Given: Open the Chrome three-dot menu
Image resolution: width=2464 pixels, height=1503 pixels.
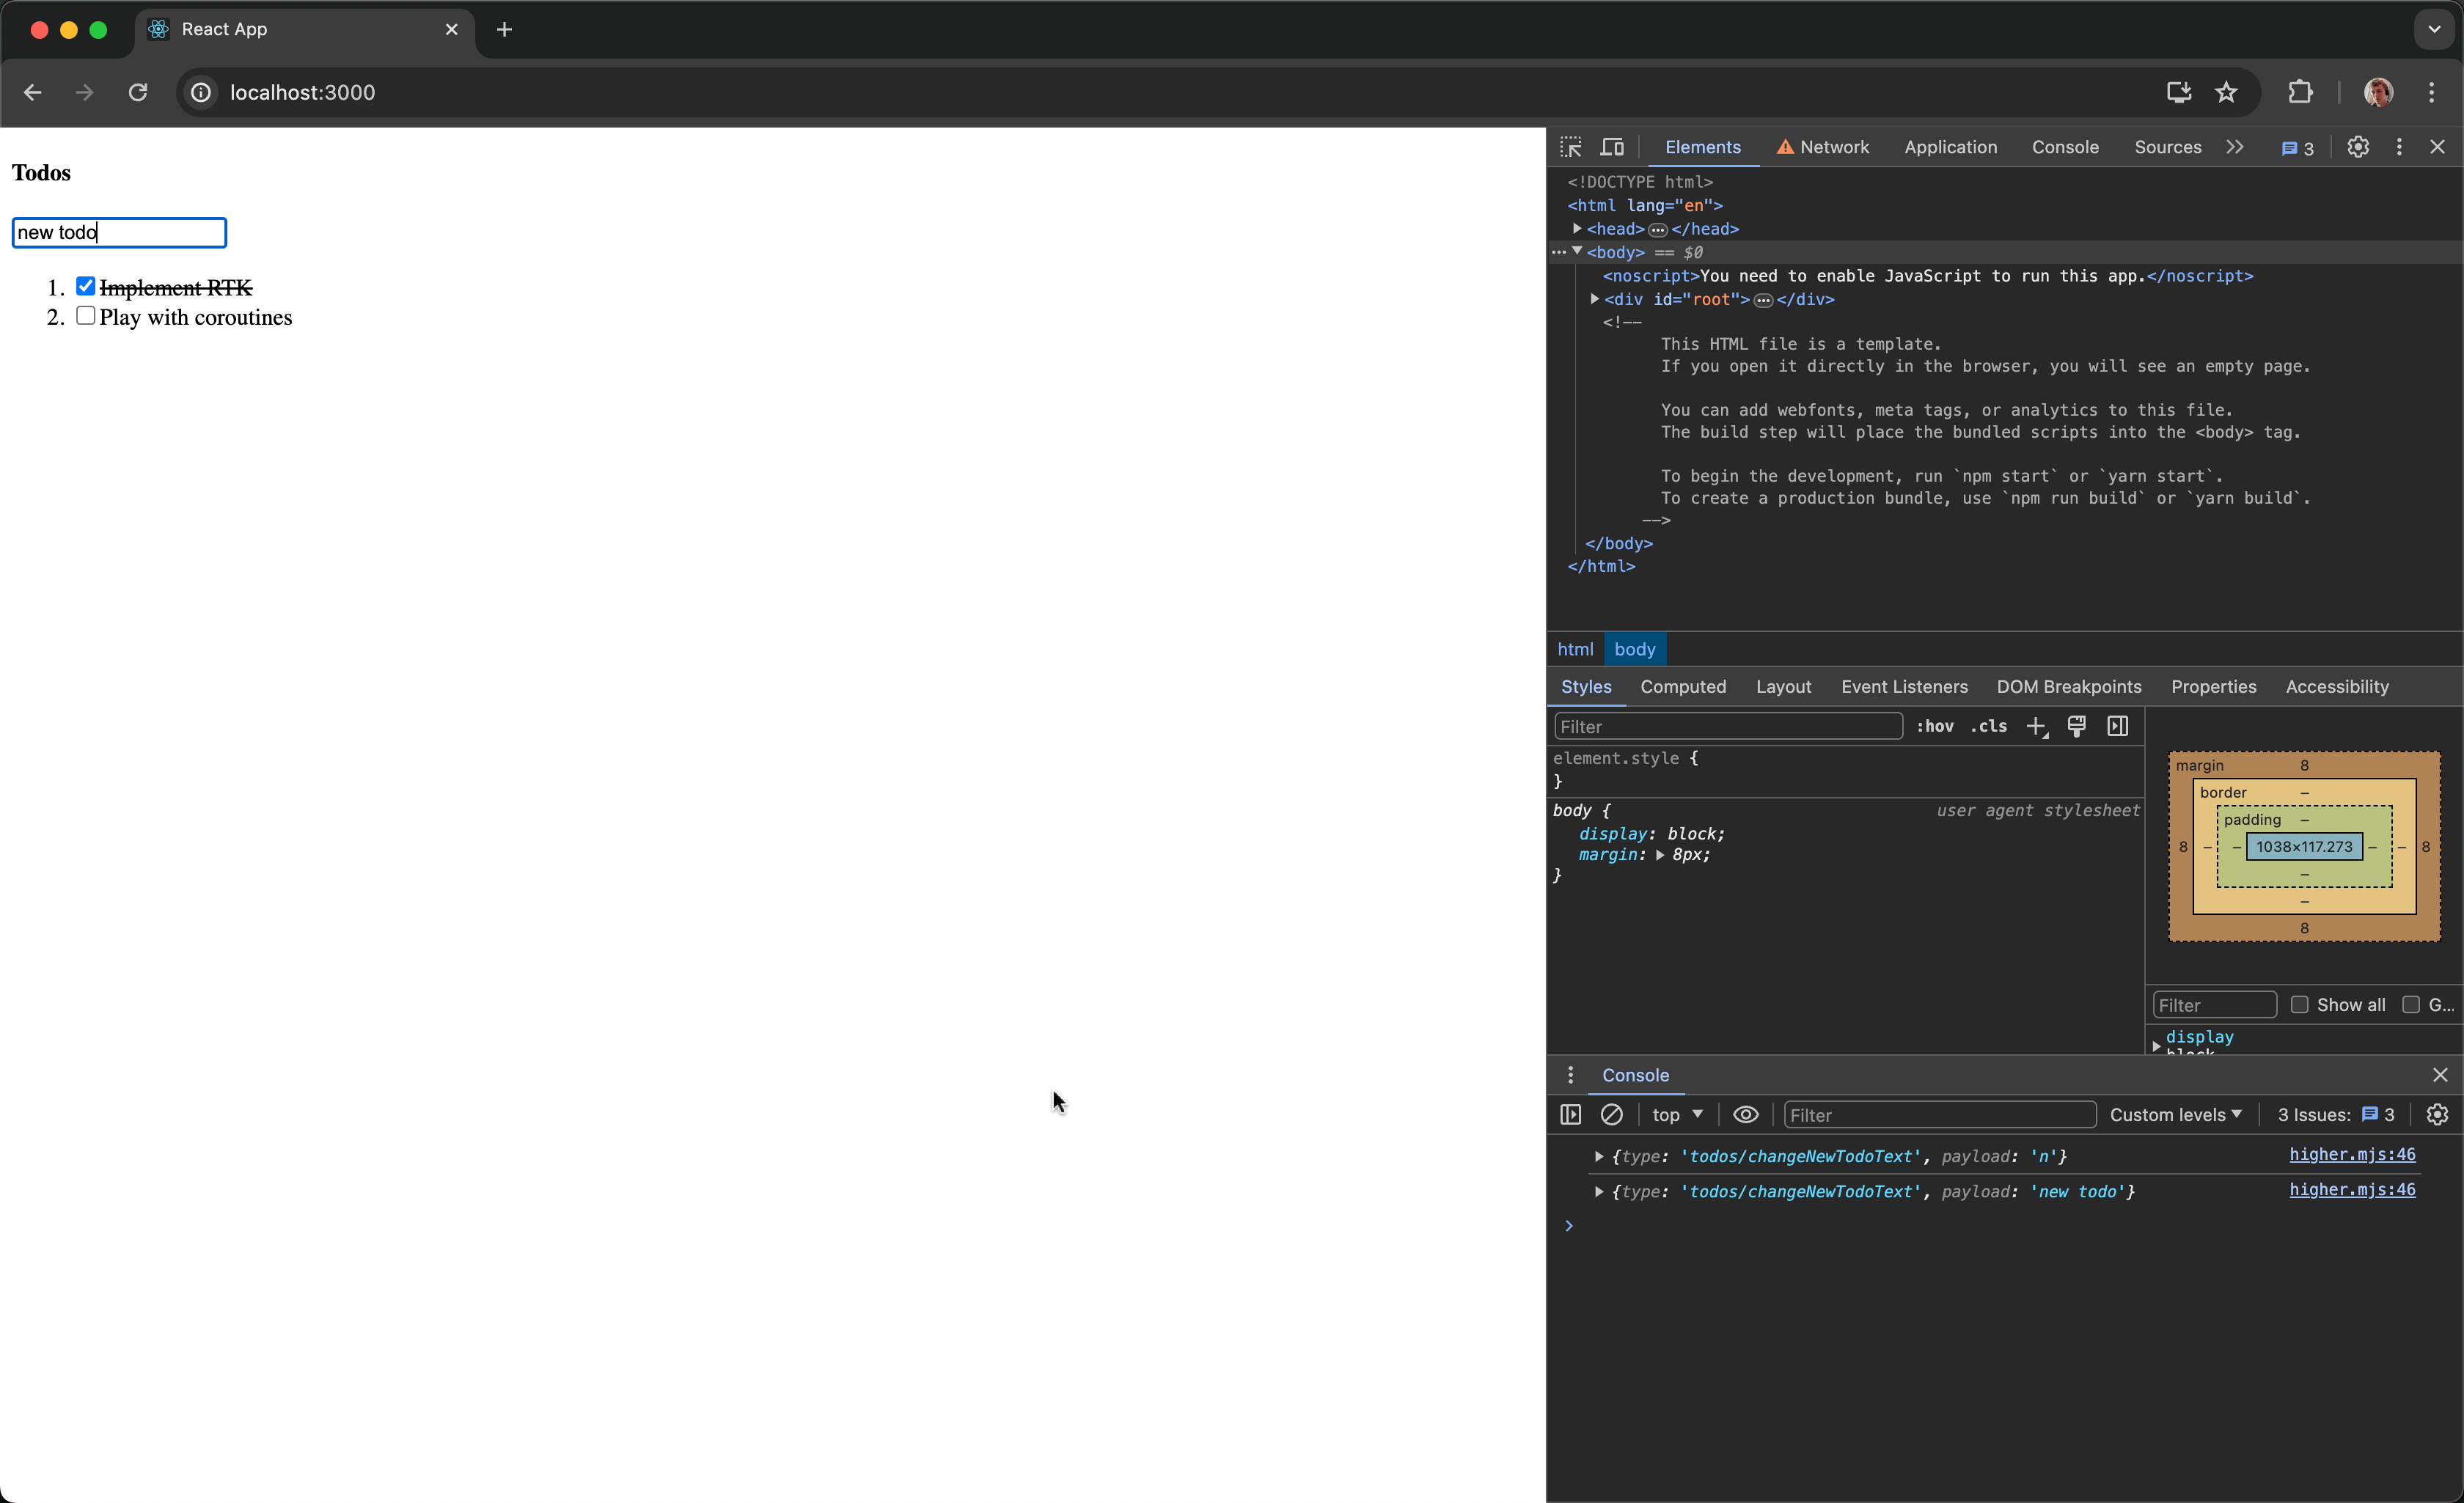Looking at the screenshot, I should pos(2431,92).
